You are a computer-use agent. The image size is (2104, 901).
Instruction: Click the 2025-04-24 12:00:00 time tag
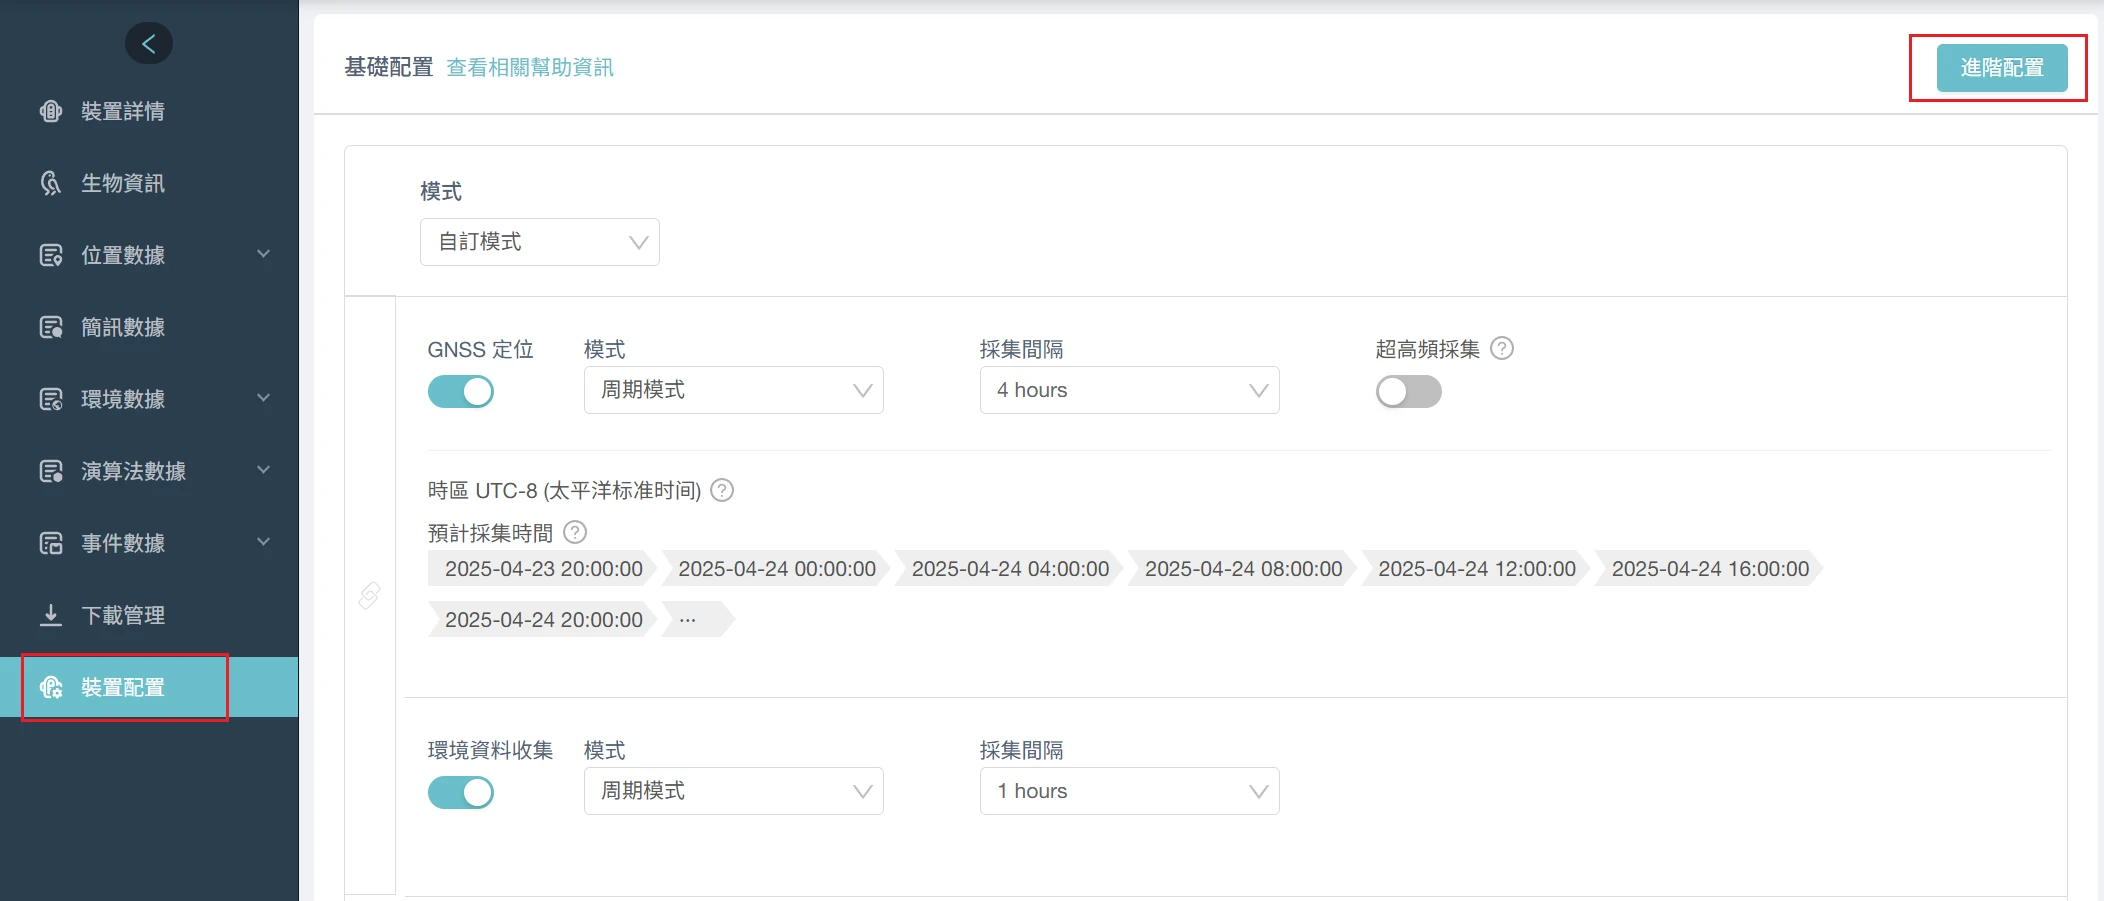pos(1476,569)
